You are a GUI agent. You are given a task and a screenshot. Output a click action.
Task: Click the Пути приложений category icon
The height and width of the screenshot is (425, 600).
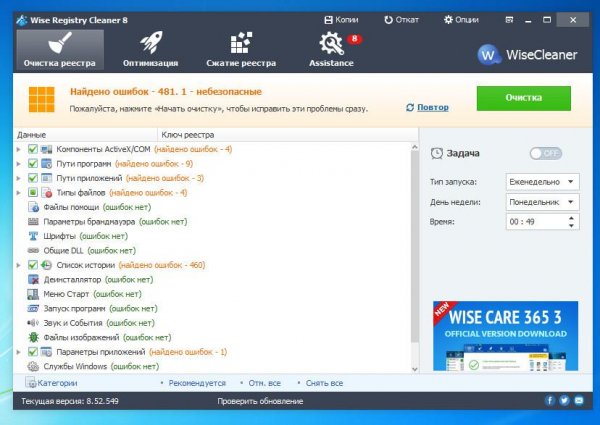click(46, 178)
